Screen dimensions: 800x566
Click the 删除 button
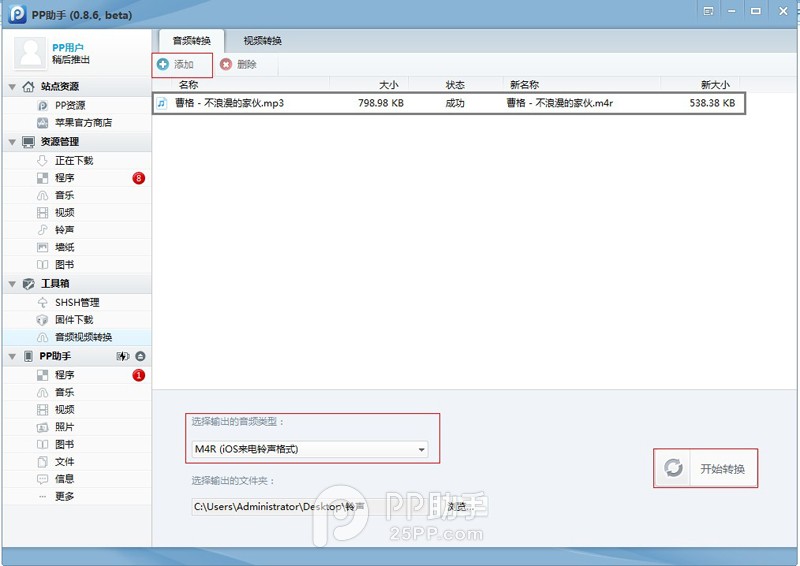239,65
